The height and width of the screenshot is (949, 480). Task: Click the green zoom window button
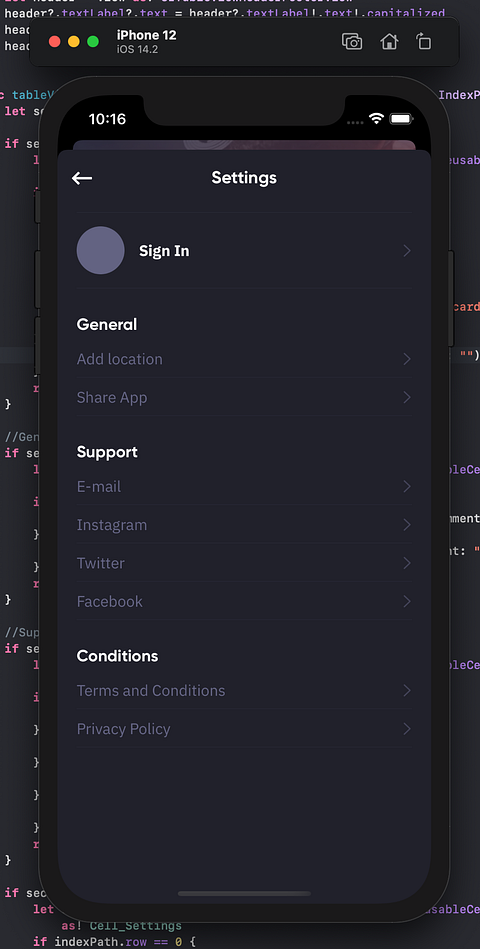tap(93, 41)
